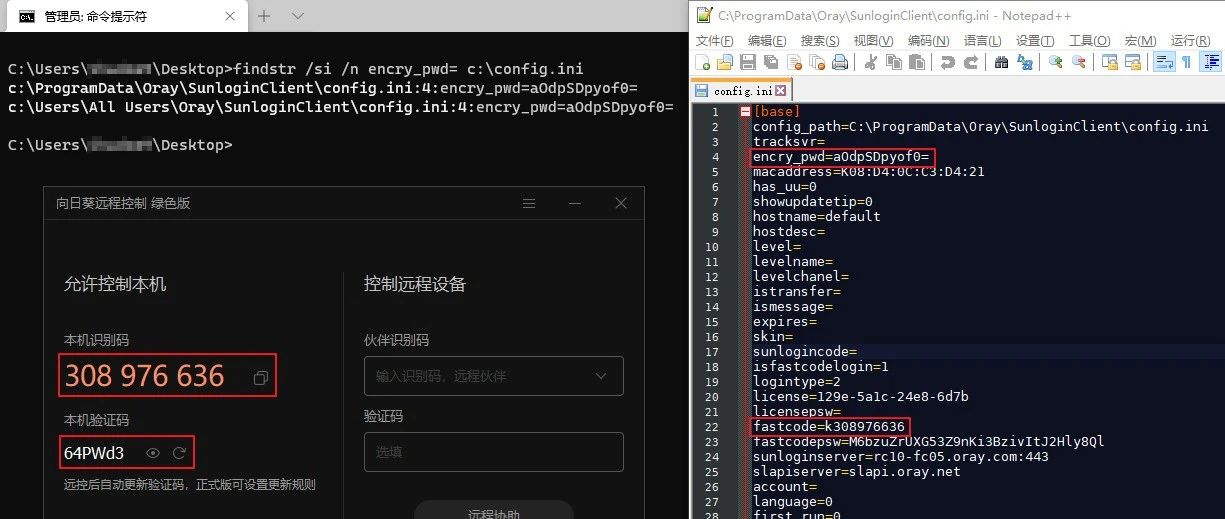Open the 语言(L) menu in Notepad++
This screenshot has height=519, width=1225.
click(x=982, y=40)
